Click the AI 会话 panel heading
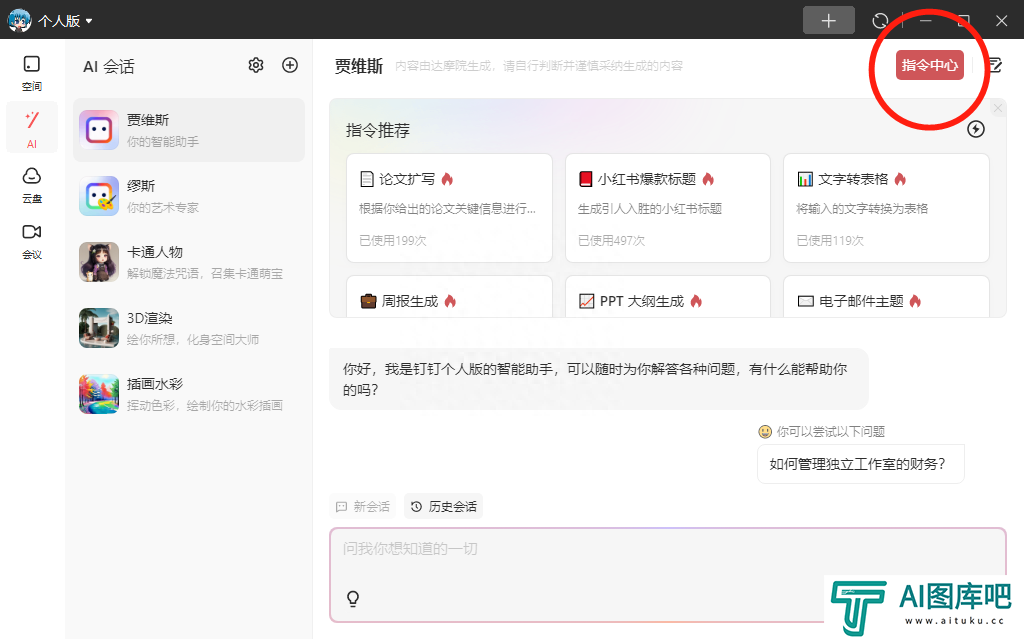The height and width of the screenshot is (640, 1024). pyautogui.click(x=109, y=67)
